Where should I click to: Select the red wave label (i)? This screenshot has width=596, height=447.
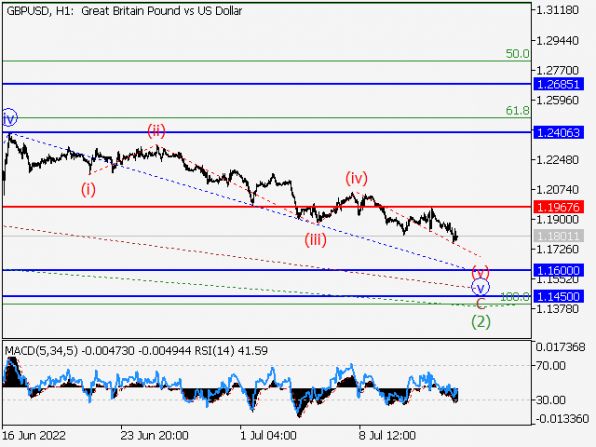pos(88,189)
